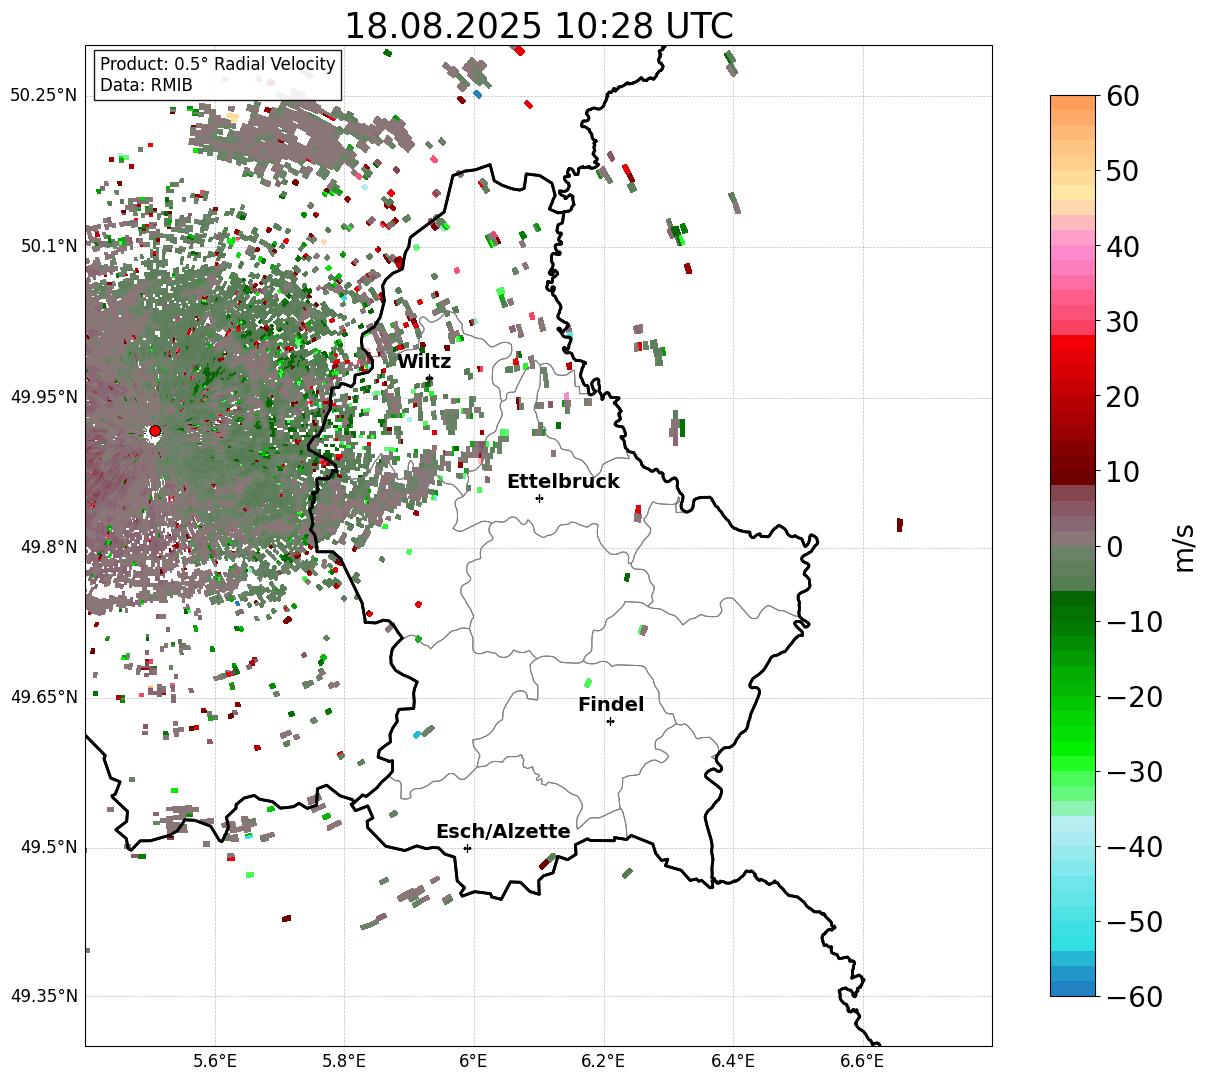Image resolution: width=1207 pixels, height=1081 pixels.
Task: Click the Findel station cross marker
Action: click(610, 721)
